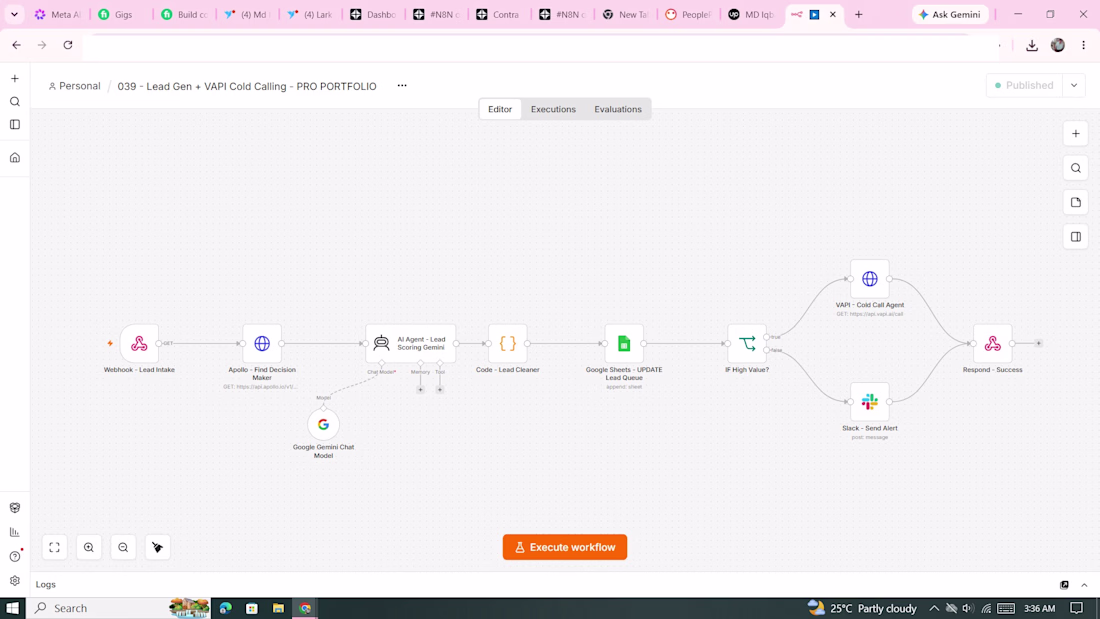This screenshot has width=1100, height=619.
Task: Expand the dropdown arrow beside Published
Action: pyautogui.click(x=1074, y=86)
